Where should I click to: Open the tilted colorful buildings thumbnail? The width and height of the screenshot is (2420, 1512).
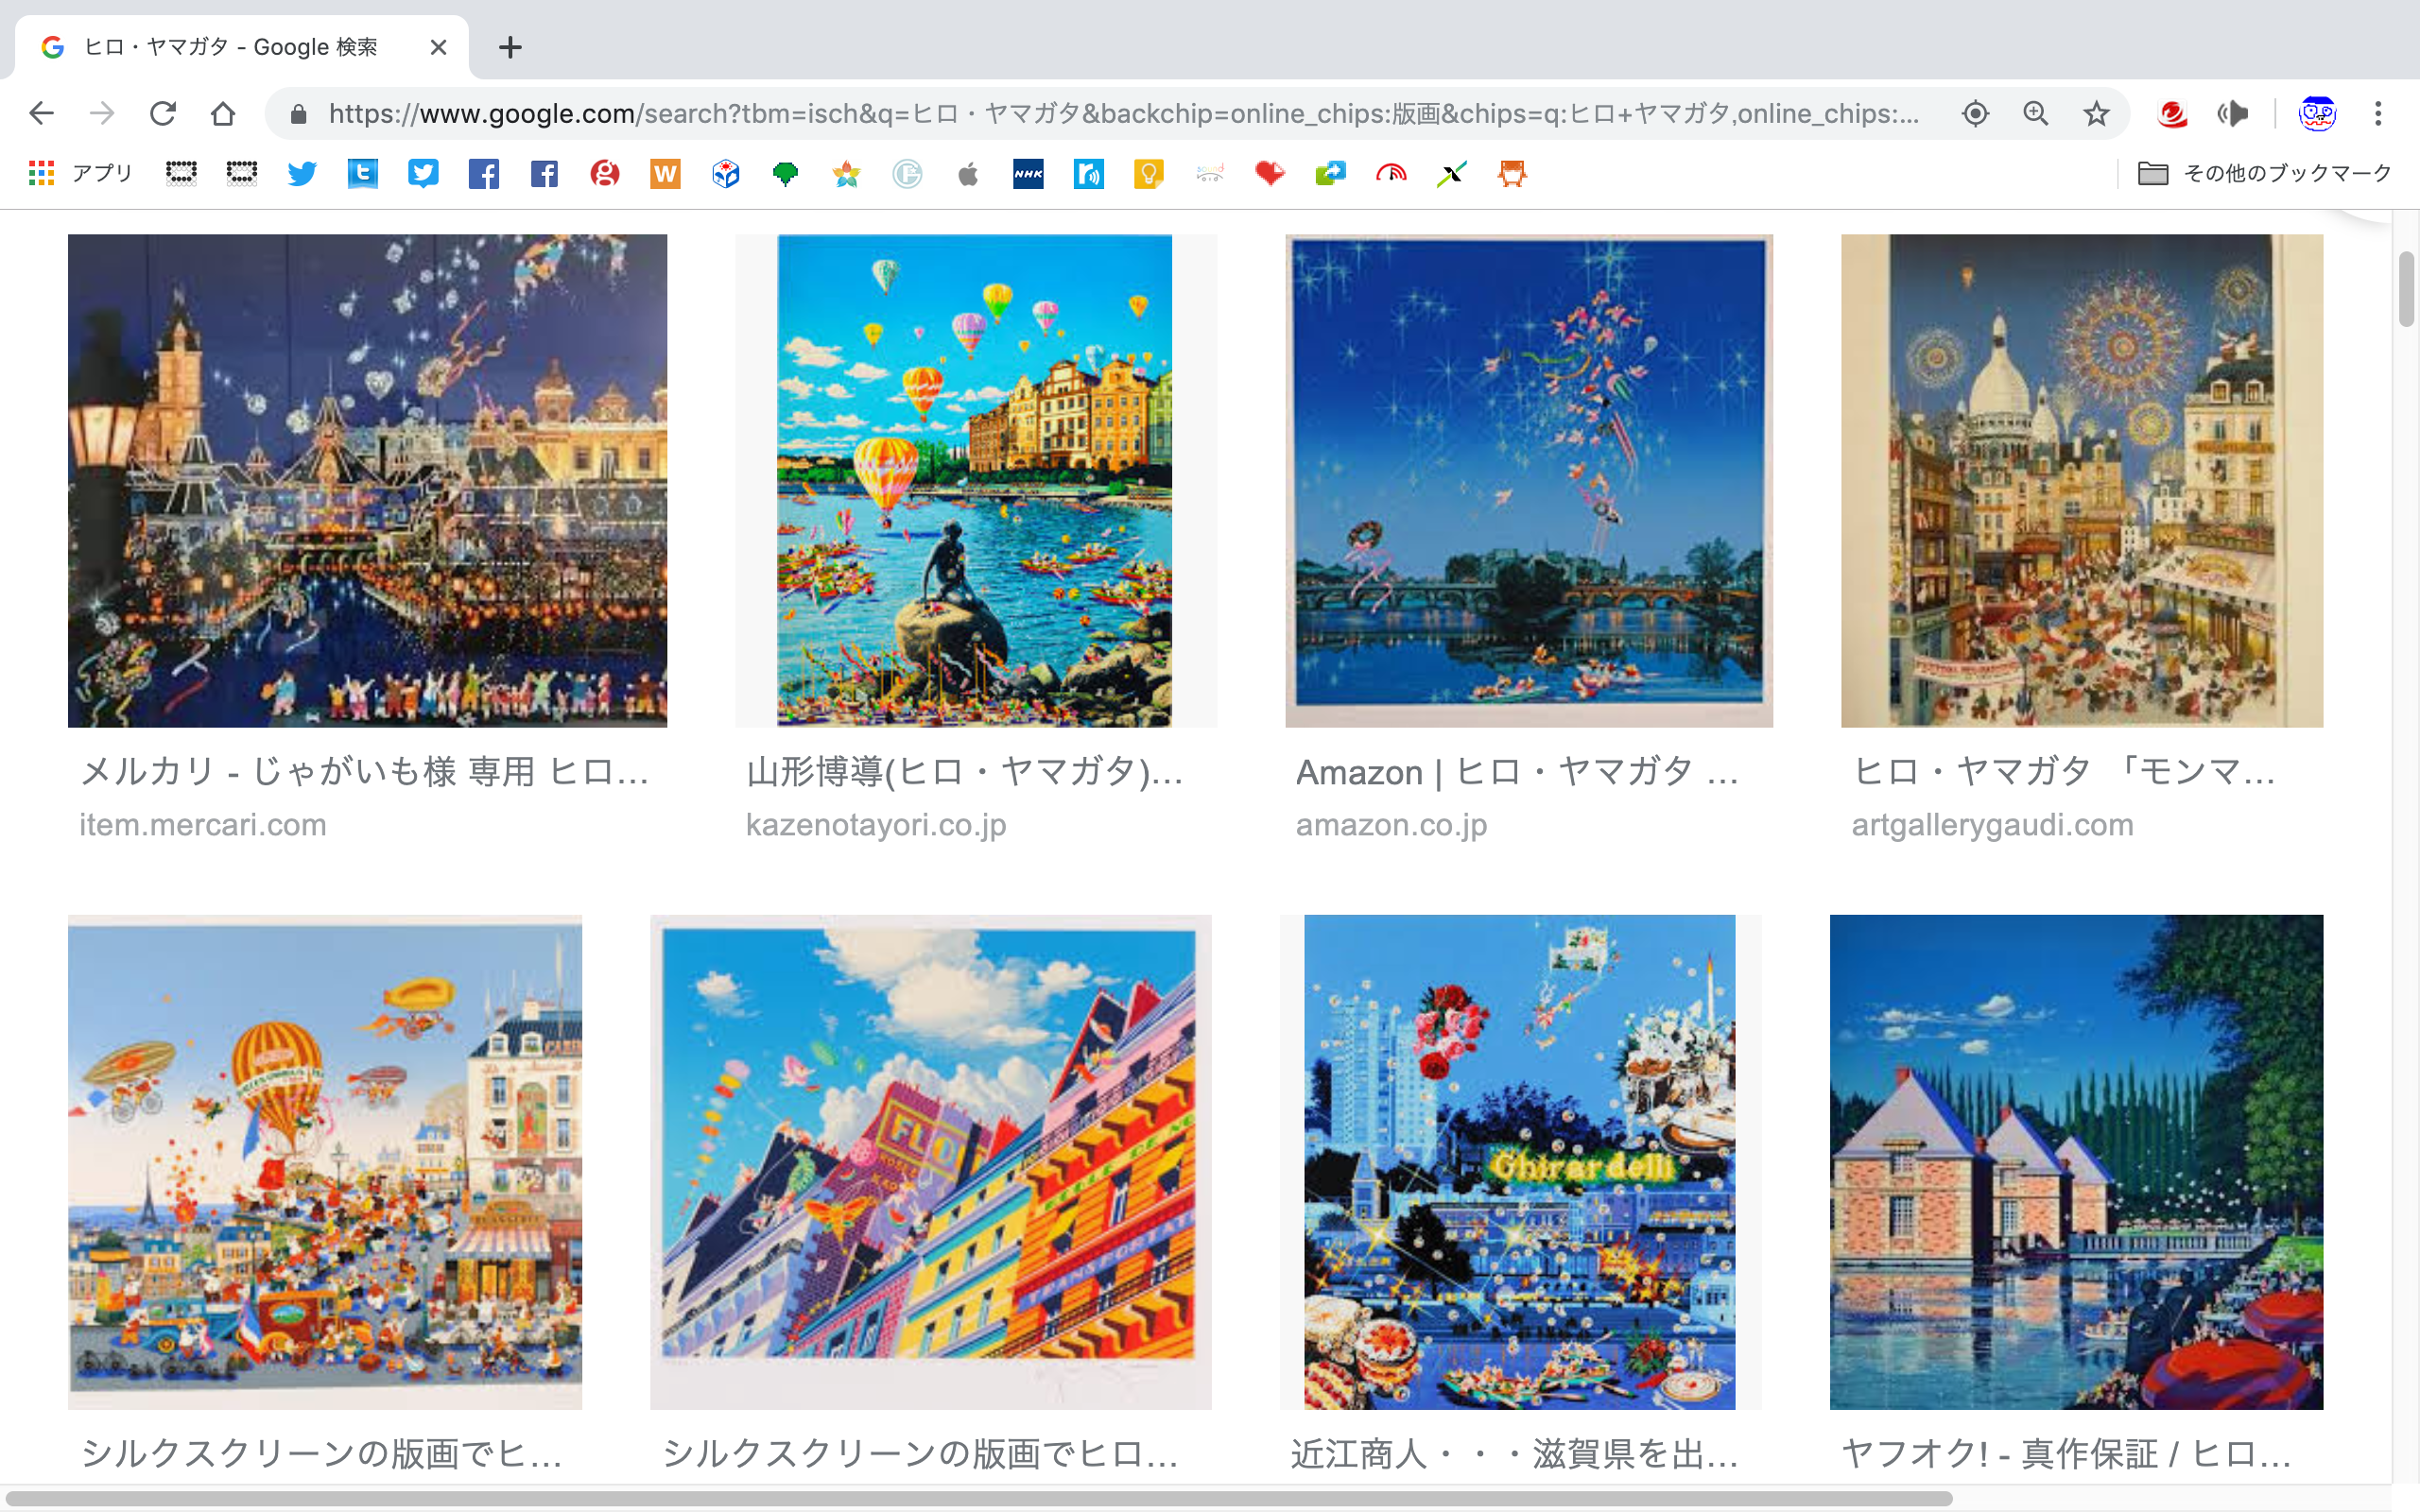coord(931,1162)
